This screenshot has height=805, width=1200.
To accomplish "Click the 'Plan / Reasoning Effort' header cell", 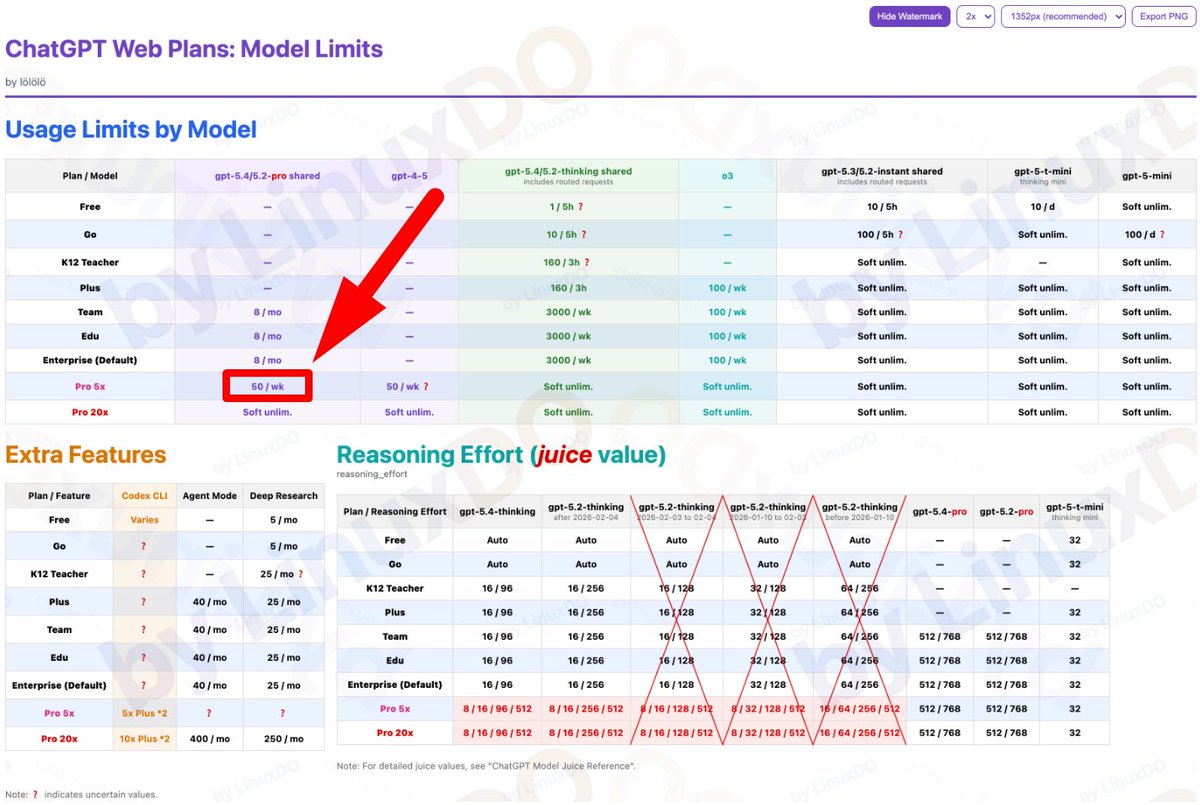I will [395, 511].
